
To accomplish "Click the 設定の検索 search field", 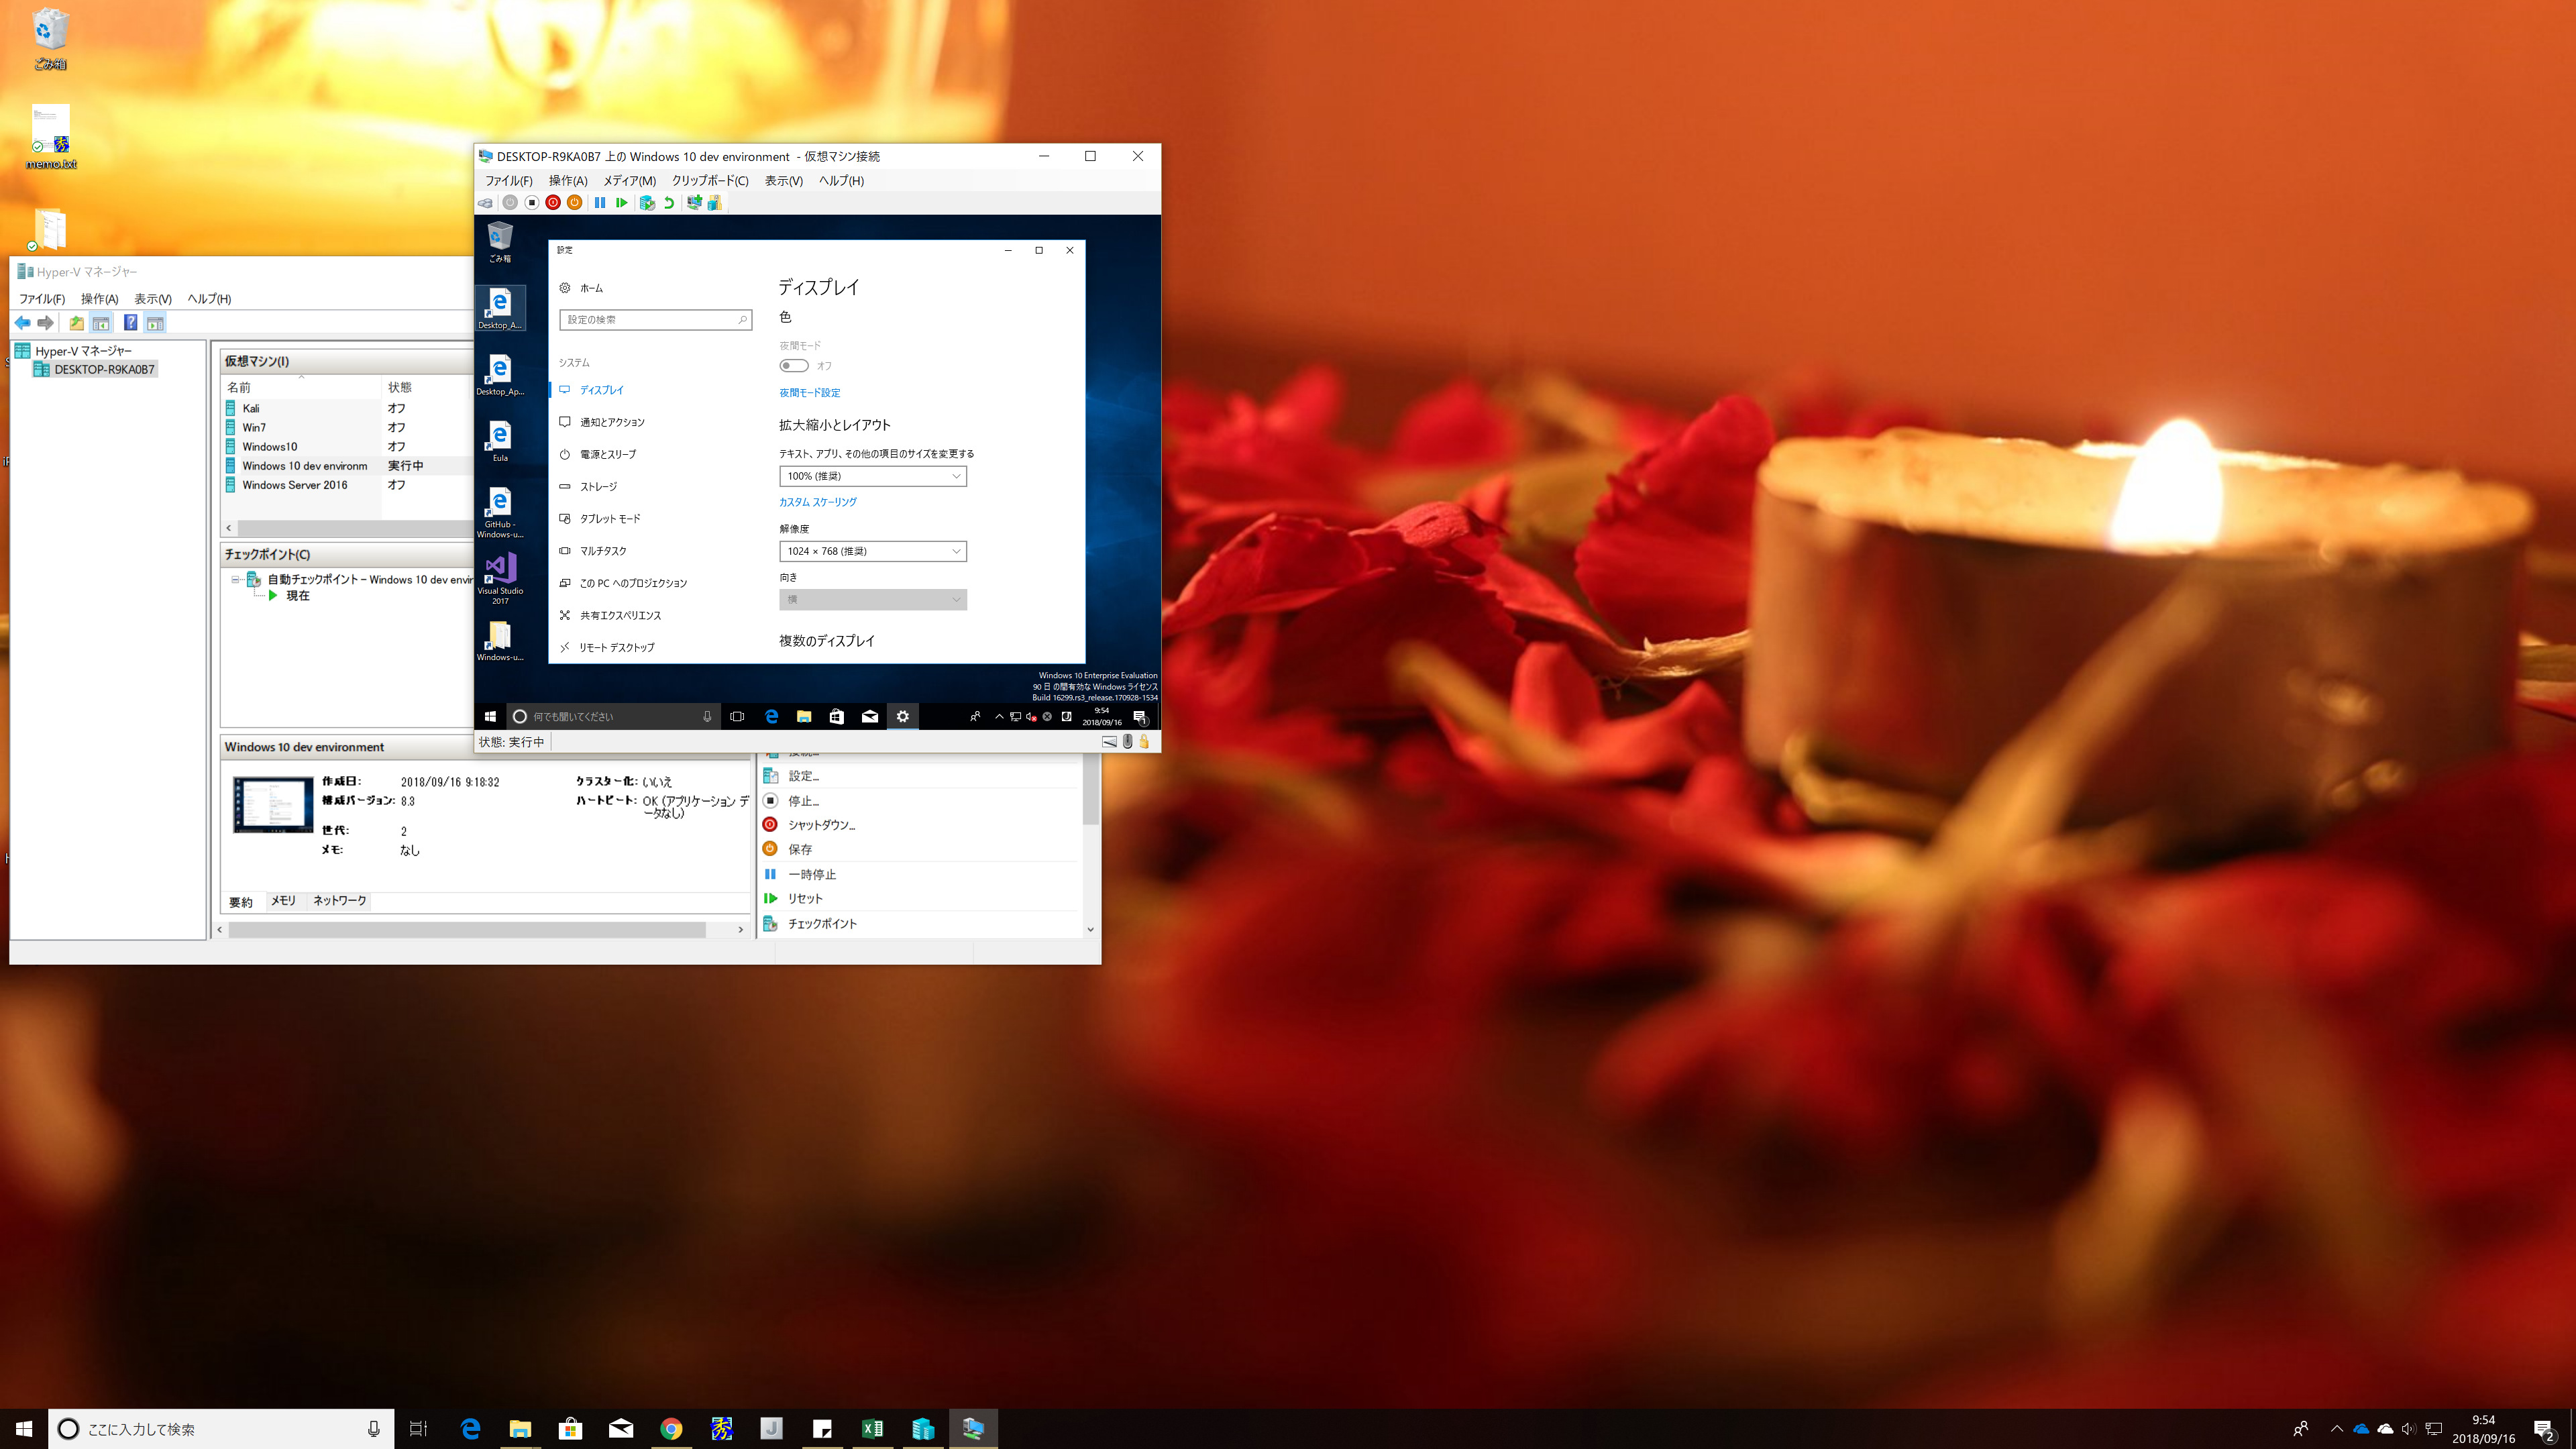I will [650, 320].
